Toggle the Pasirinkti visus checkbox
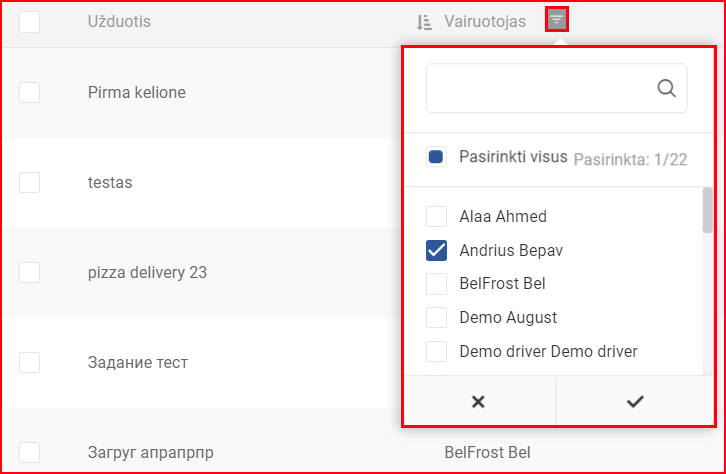This screenshot has height=474, width=726. (x=436, y=157)
